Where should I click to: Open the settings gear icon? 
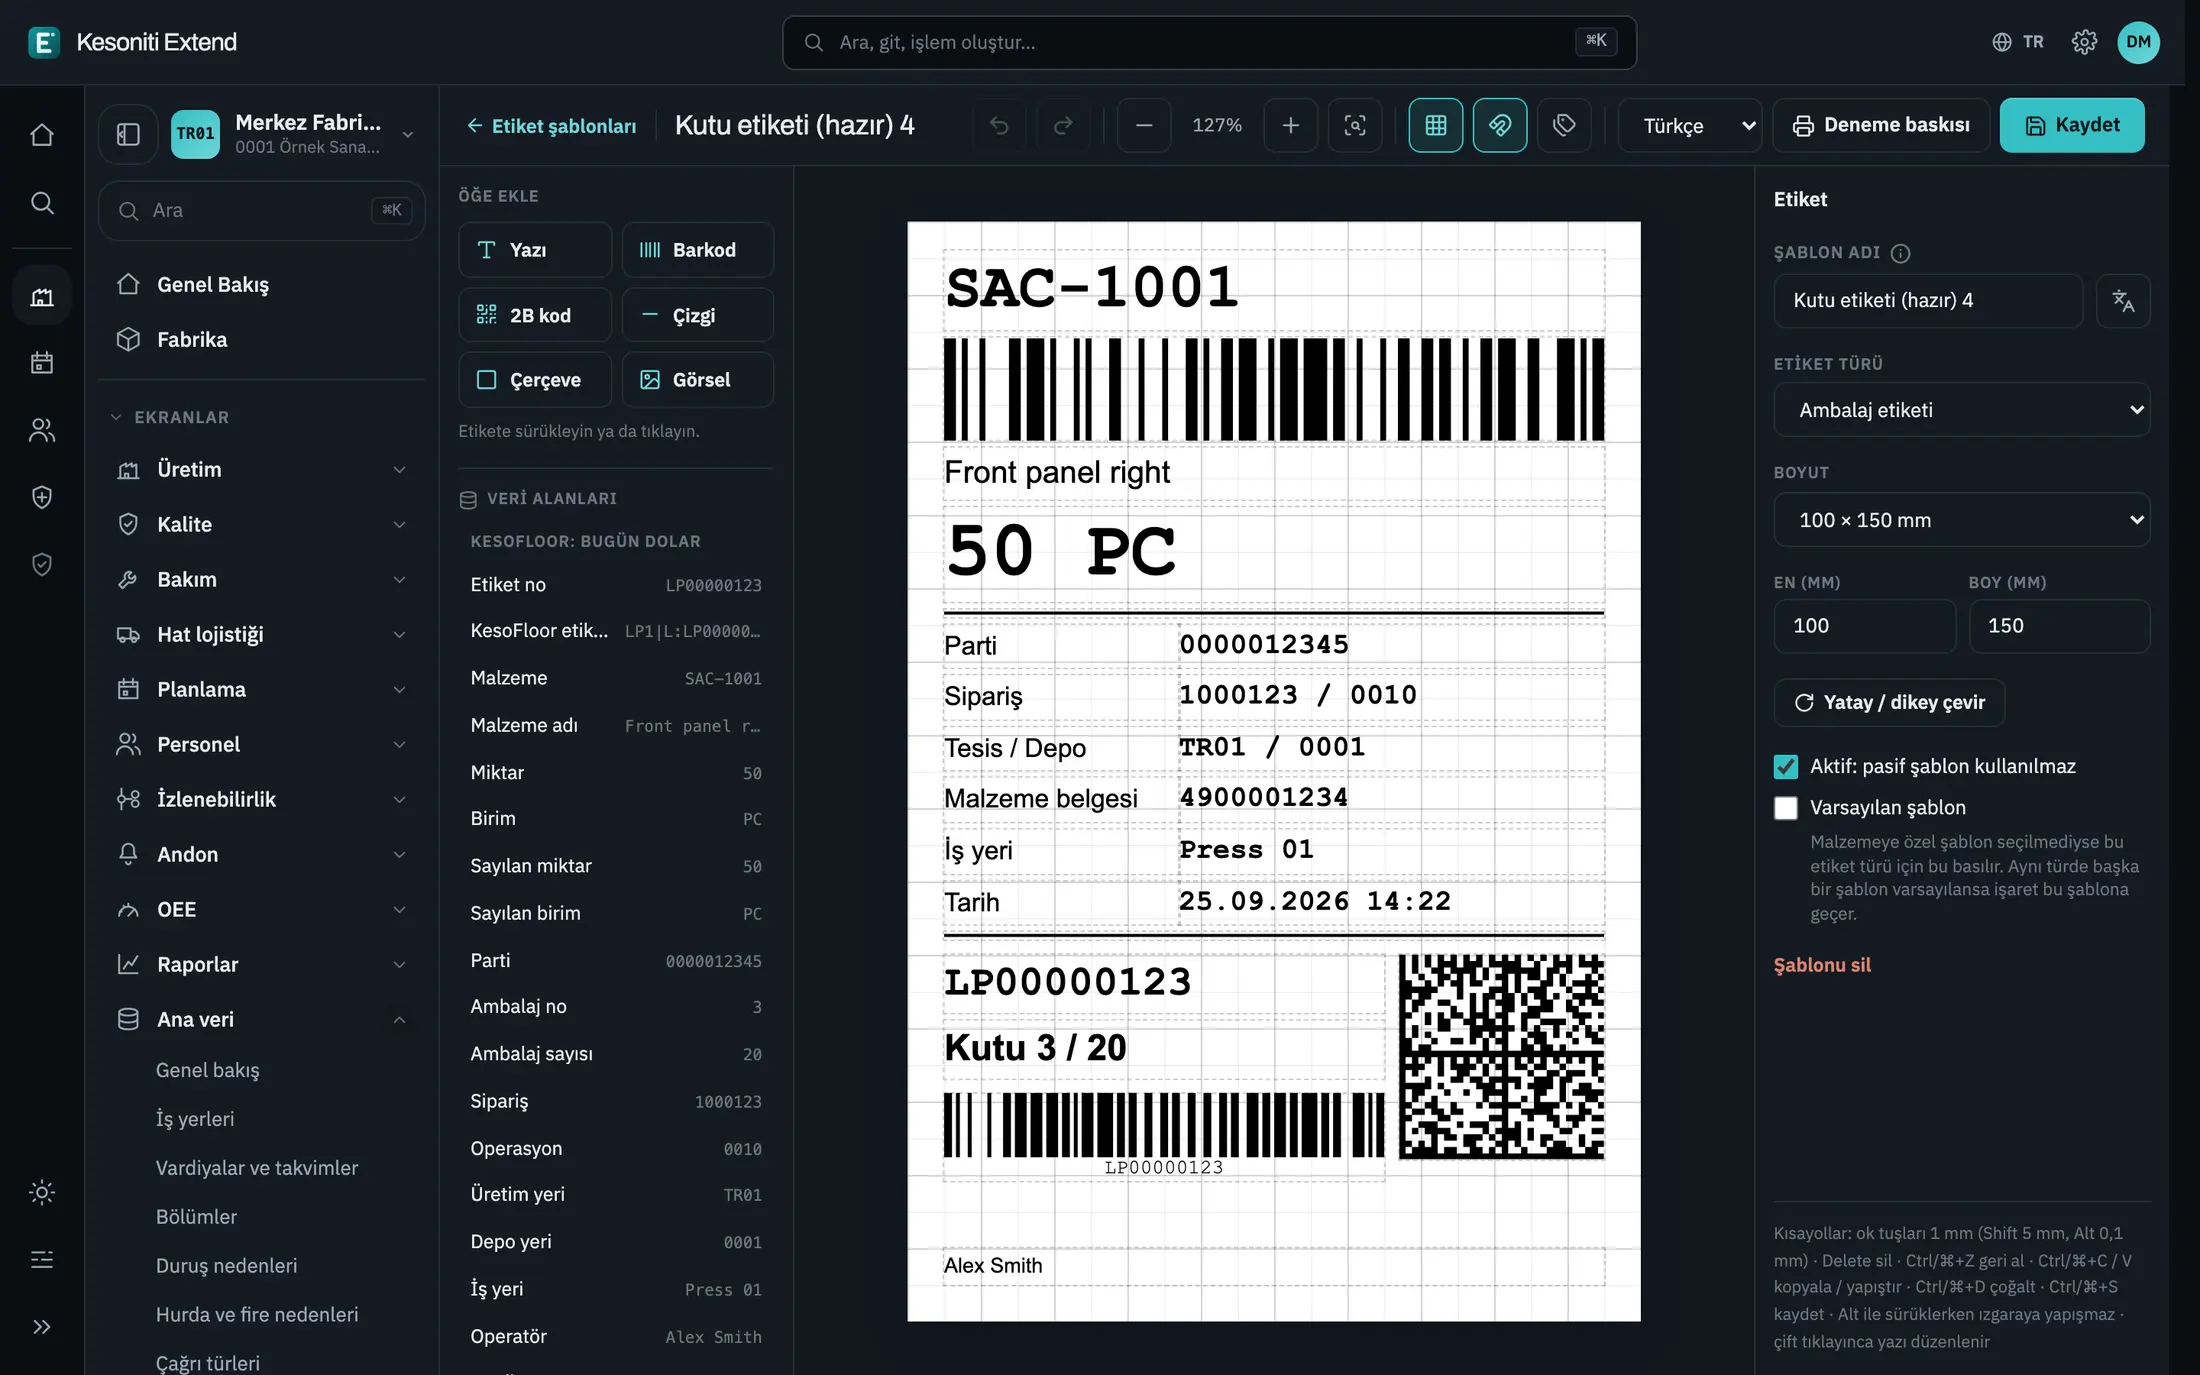coord(2084,42)
